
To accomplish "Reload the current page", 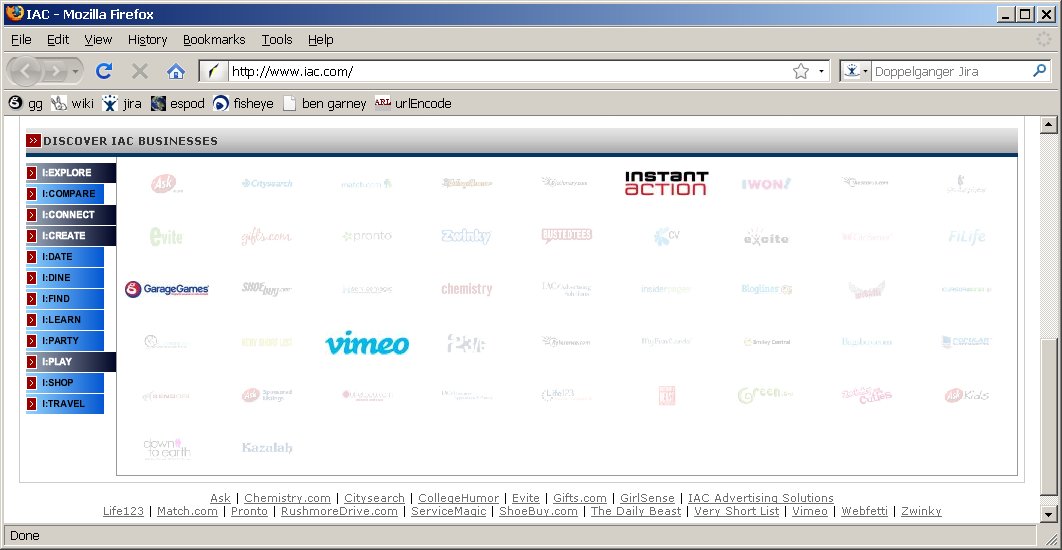I will 104,70.
